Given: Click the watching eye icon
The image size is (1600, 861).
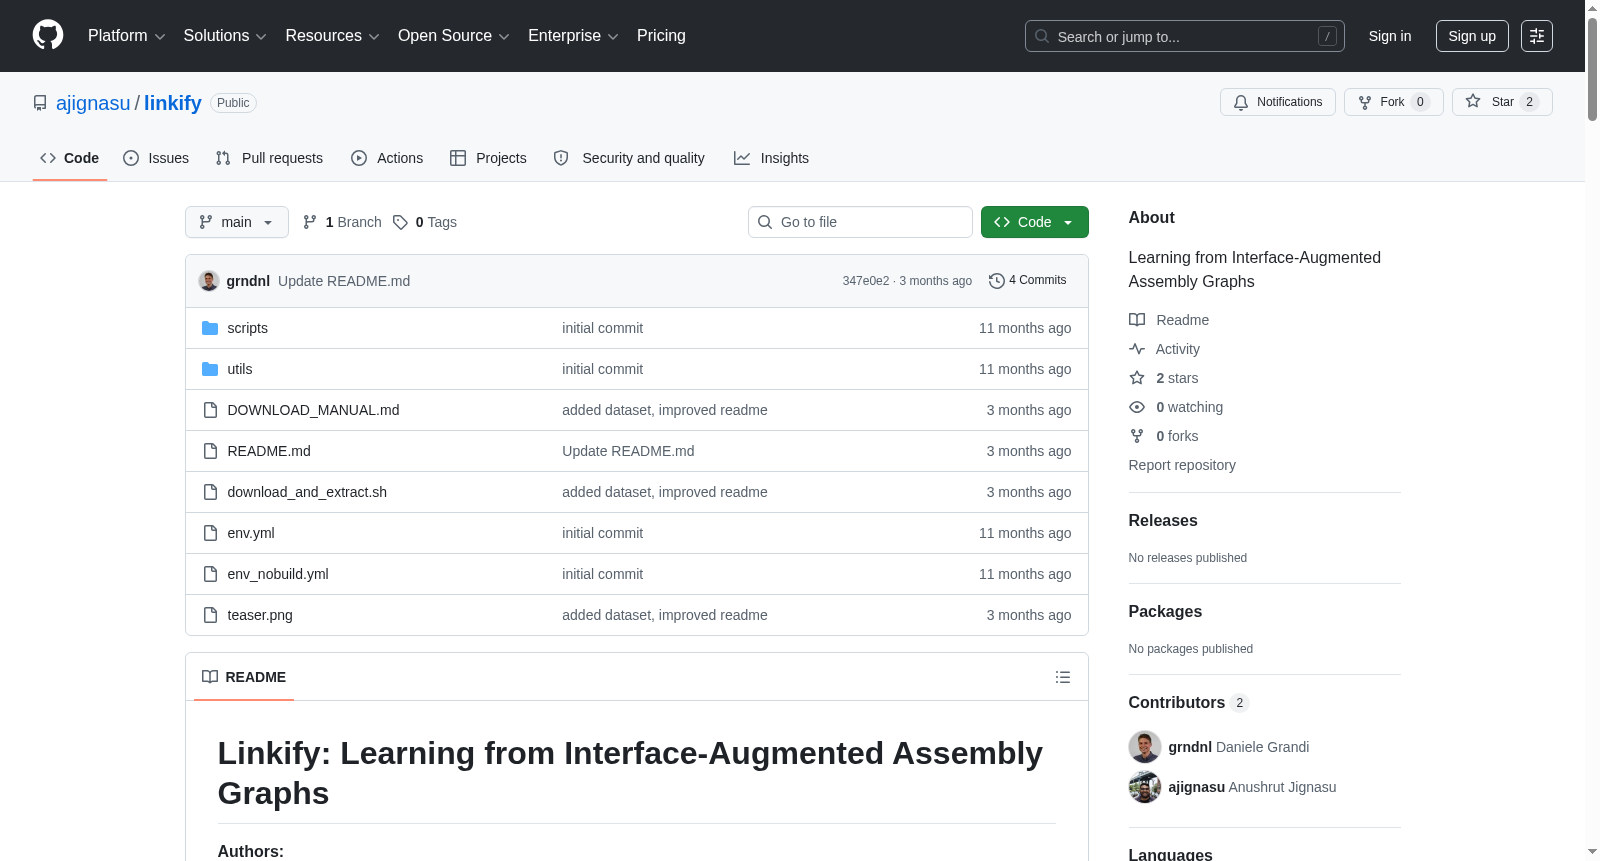Looking at the screenshot, I should click(1137, 407).
